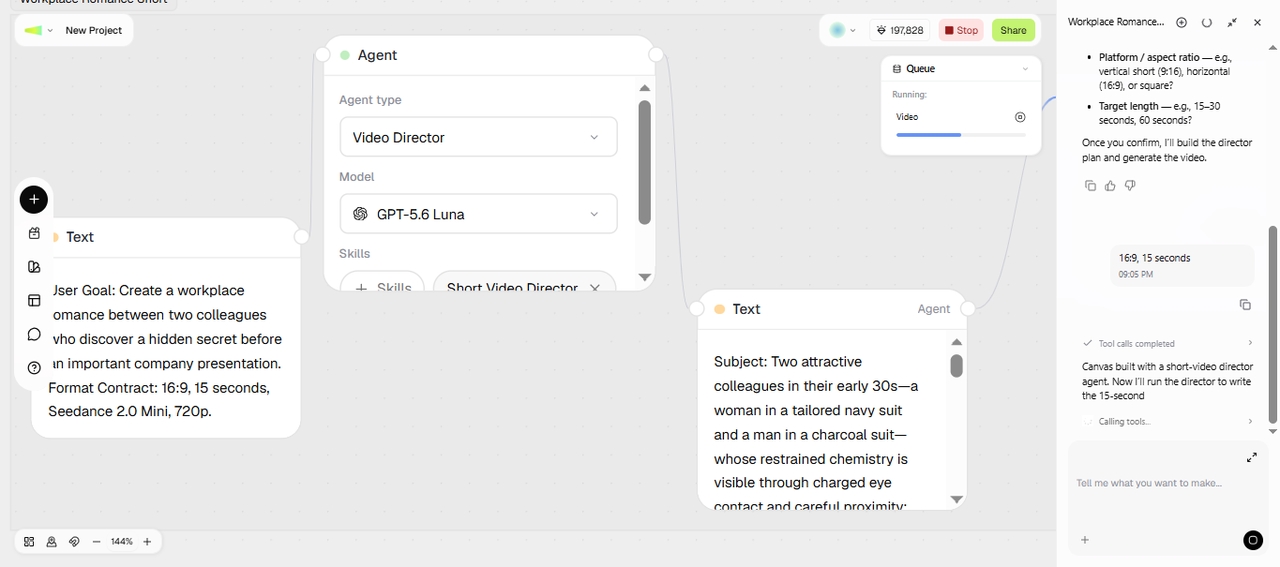The image size is (1280, 567).
Task: Remove the Short Video Director skill tag
Action: tap(595, 287)
